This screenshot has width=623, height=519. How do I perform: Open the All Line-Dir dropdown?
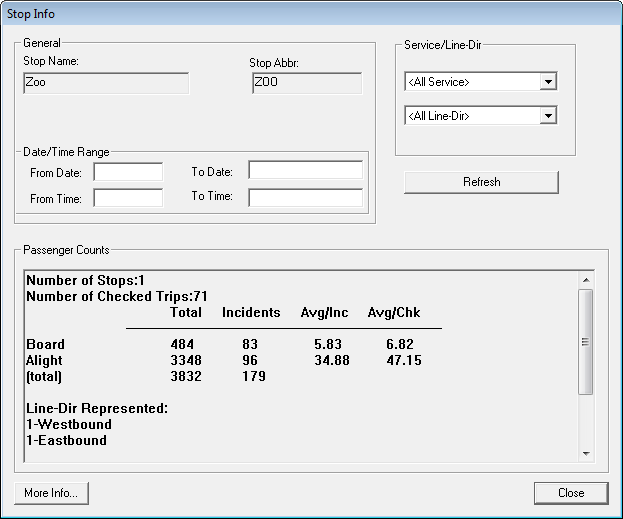(x=481, y=116)
